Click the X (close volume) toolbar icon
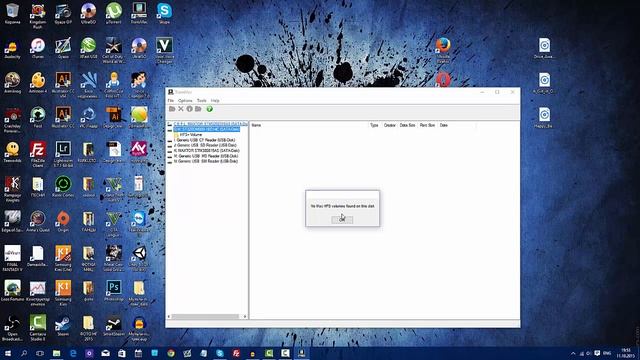 [x=181, y=109]
